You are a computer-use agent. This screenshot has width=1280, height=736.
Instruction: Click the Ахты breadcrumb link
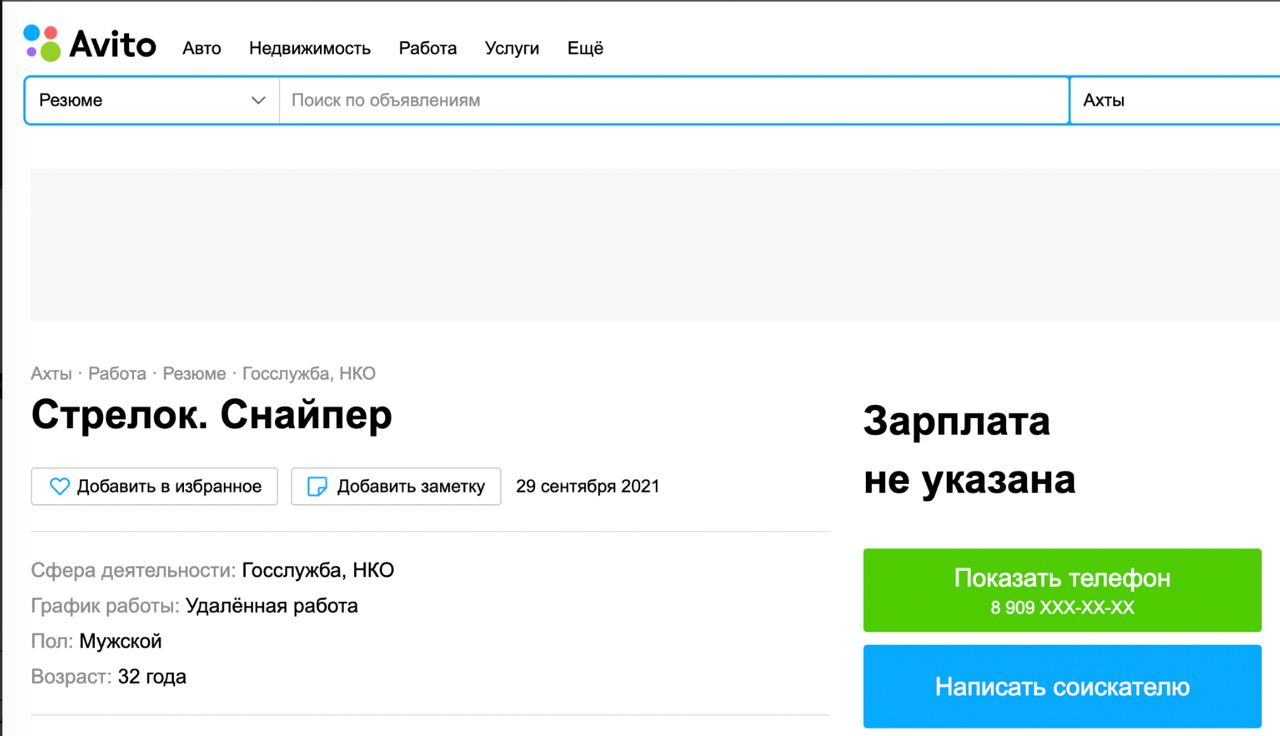tap(51, 374)
